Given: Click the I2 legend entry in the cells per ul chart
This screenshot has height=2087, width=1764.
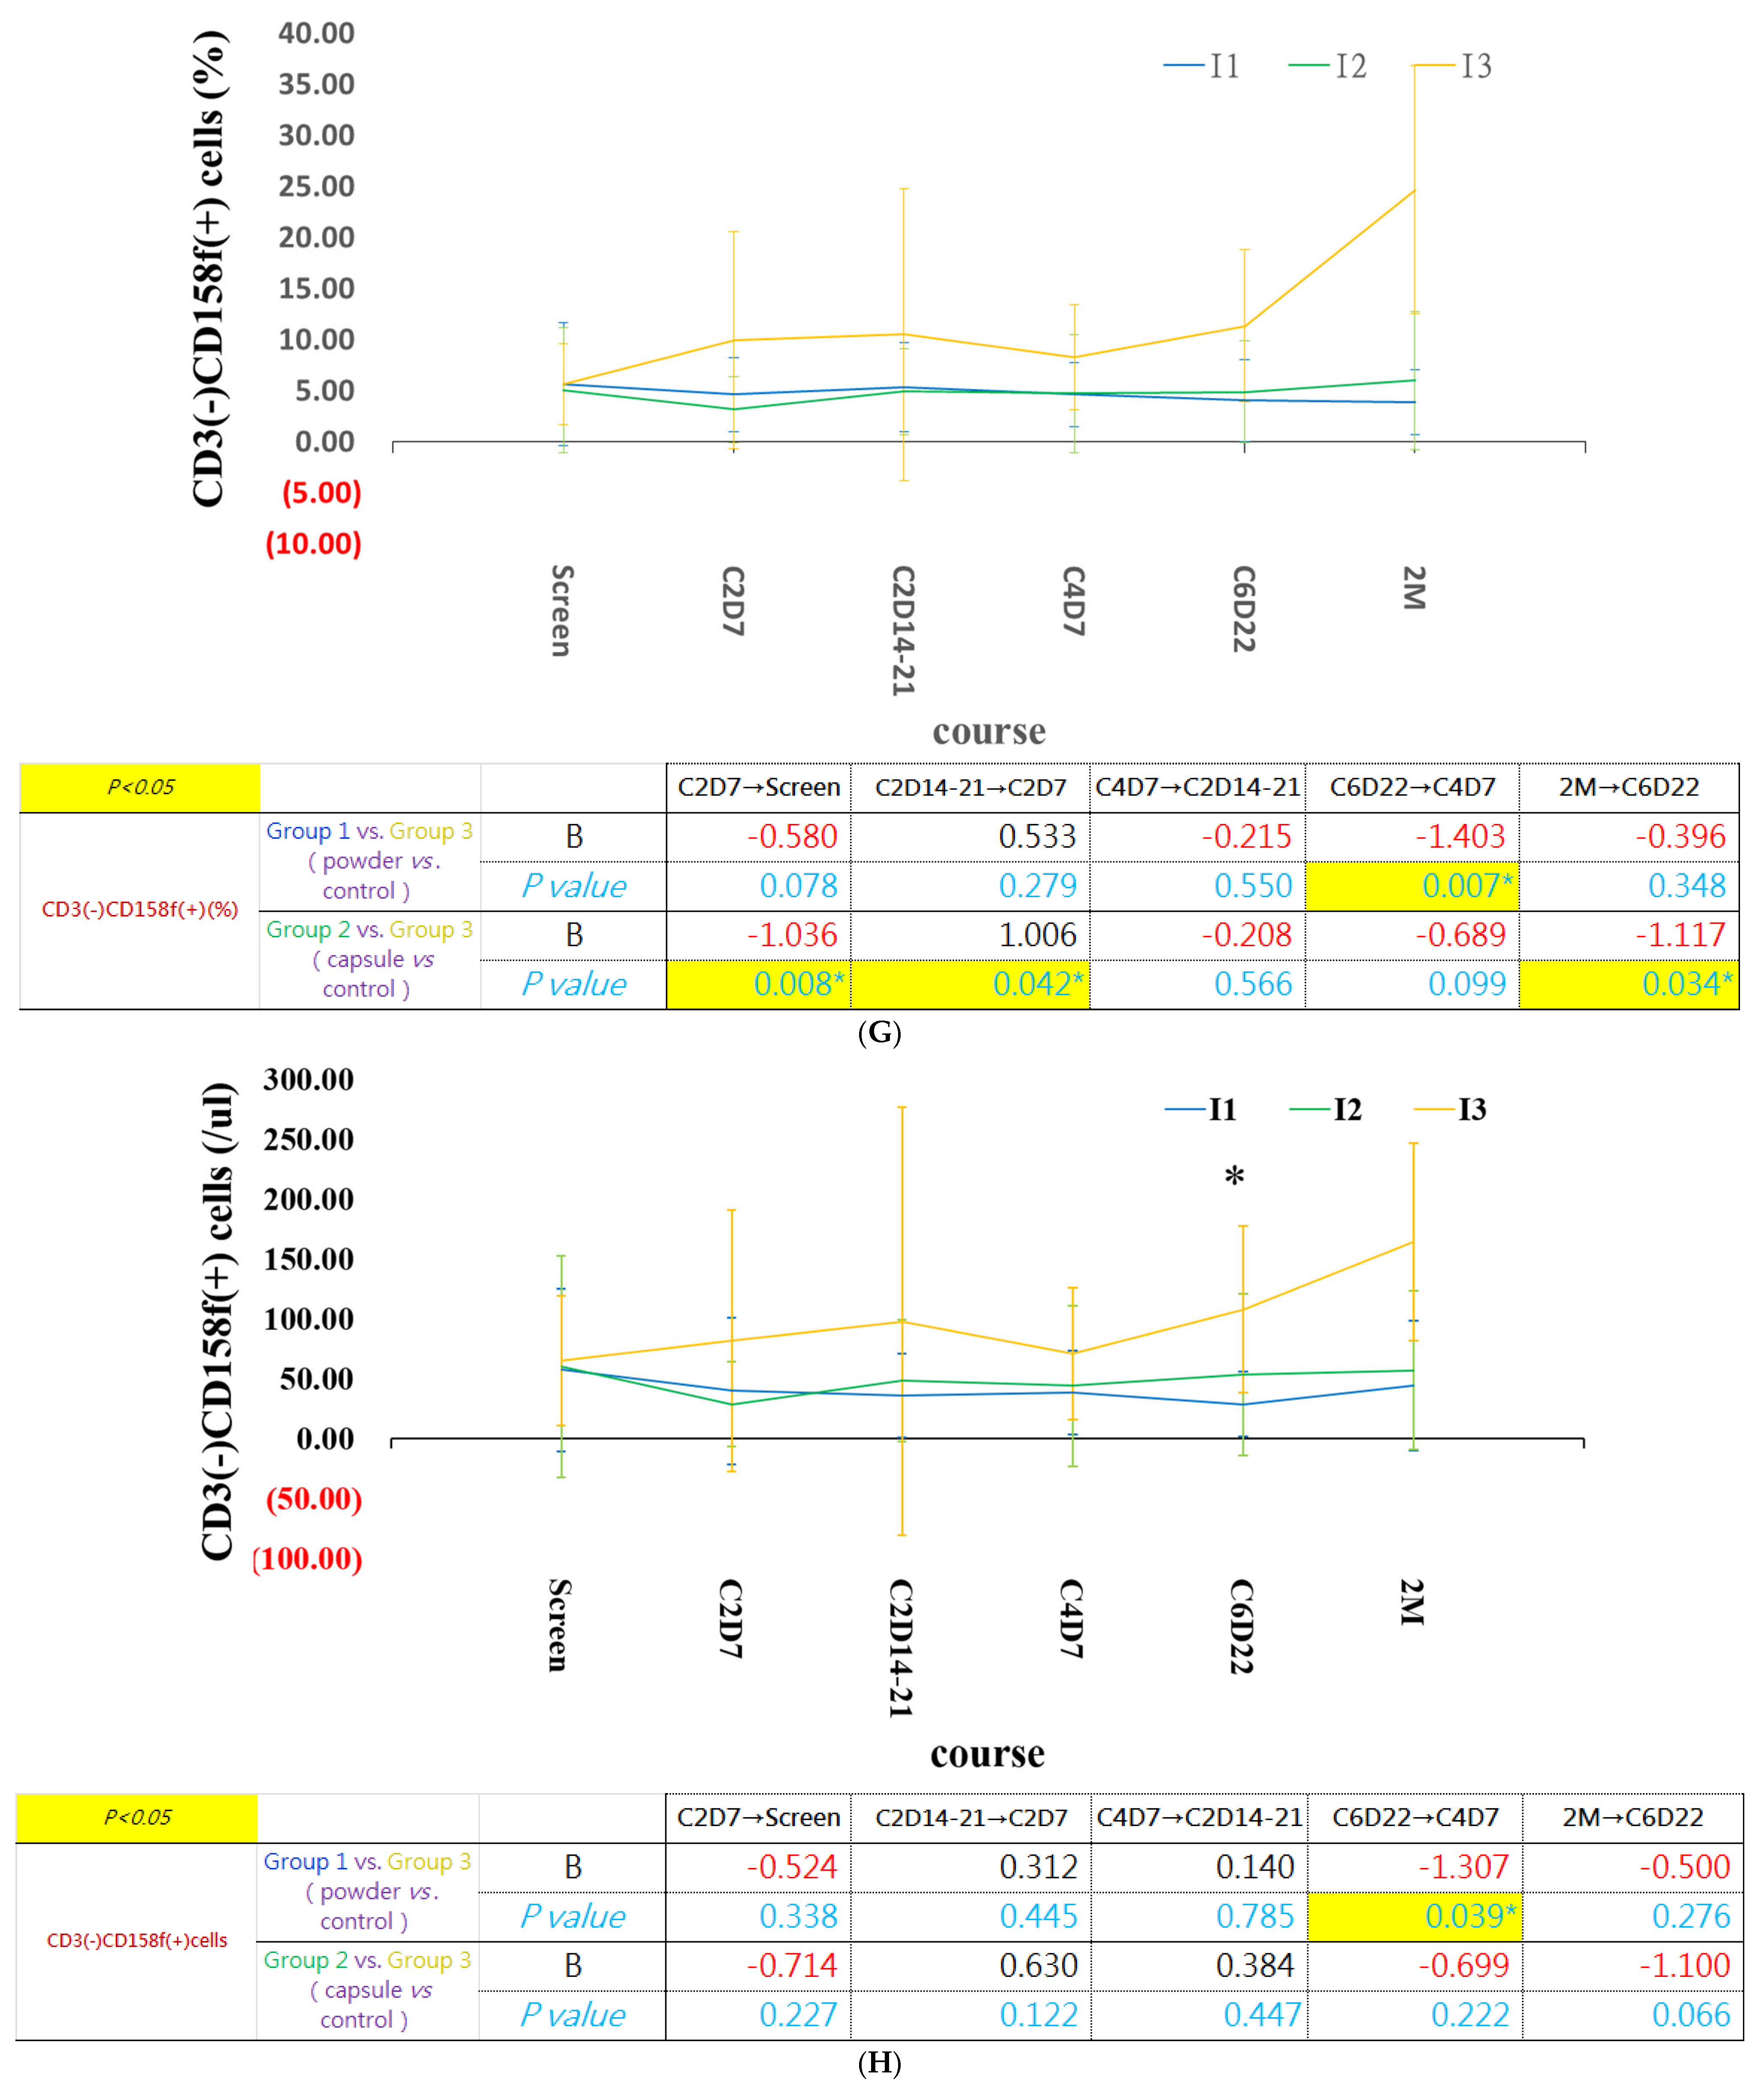Looking at the screenshot, I should click(x=1326, y=1109).
